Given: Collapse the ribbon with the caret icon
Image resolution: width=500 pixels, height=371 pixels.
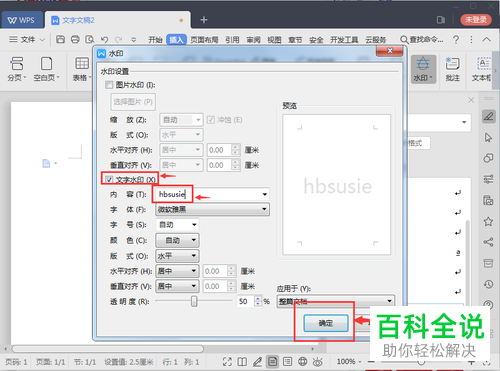Looking at the screenshot, I should 486,39.
